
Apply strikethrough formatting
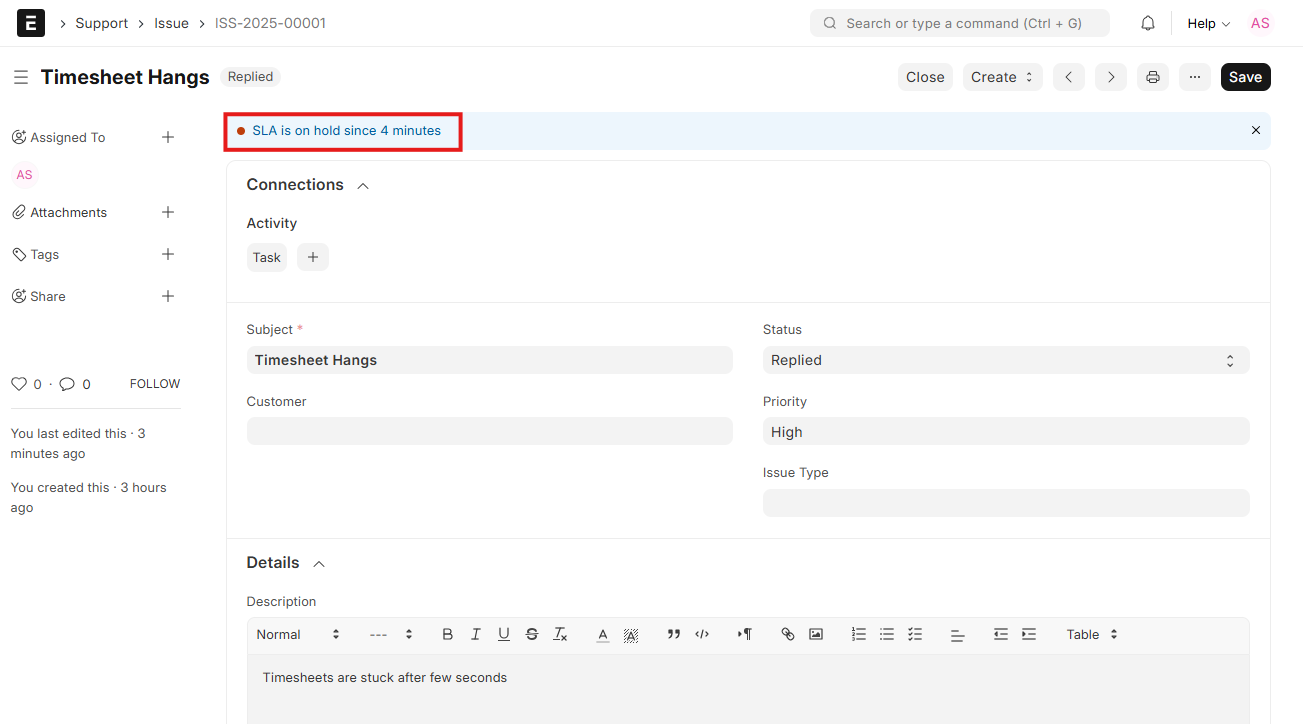tap(532, 634)
